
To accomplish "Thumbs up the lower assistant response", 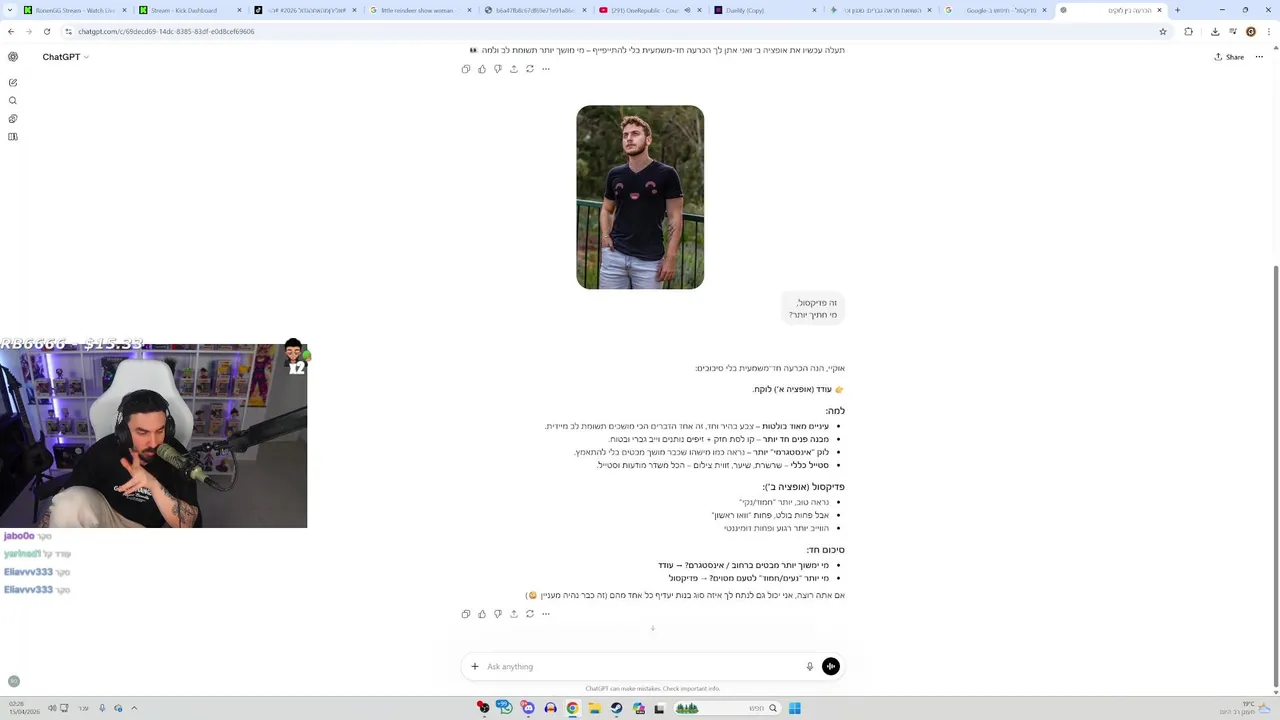I will pos(482,614).
